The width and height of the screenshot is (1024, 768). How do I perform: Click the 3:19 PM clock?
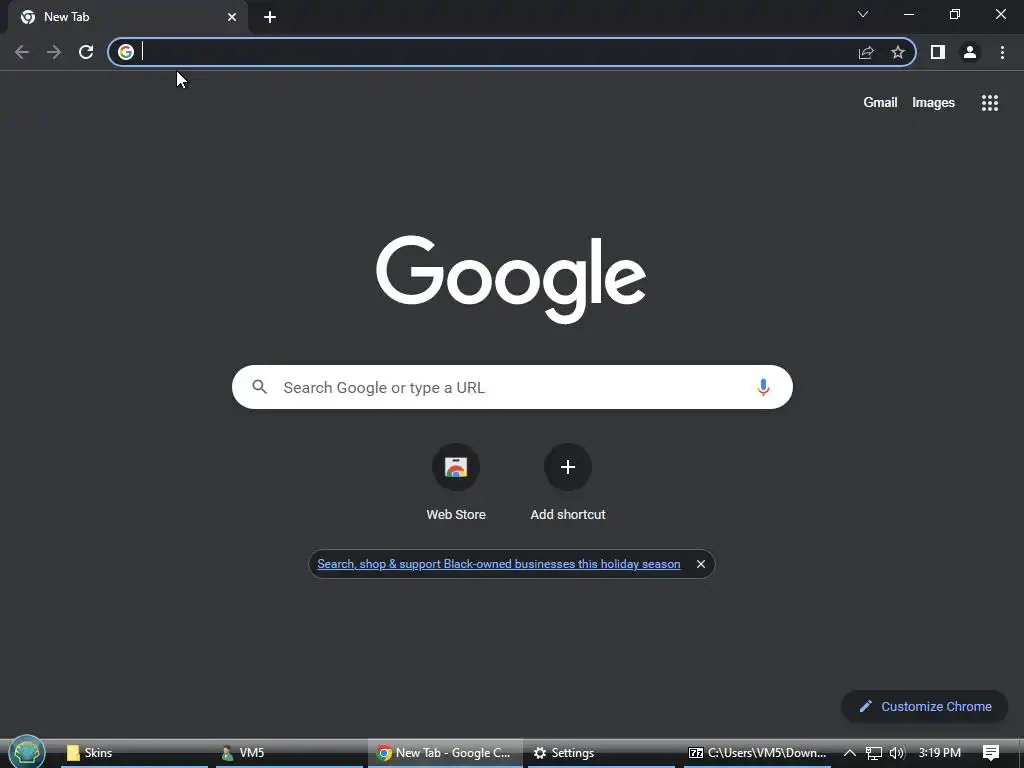(x=939, y=753)
